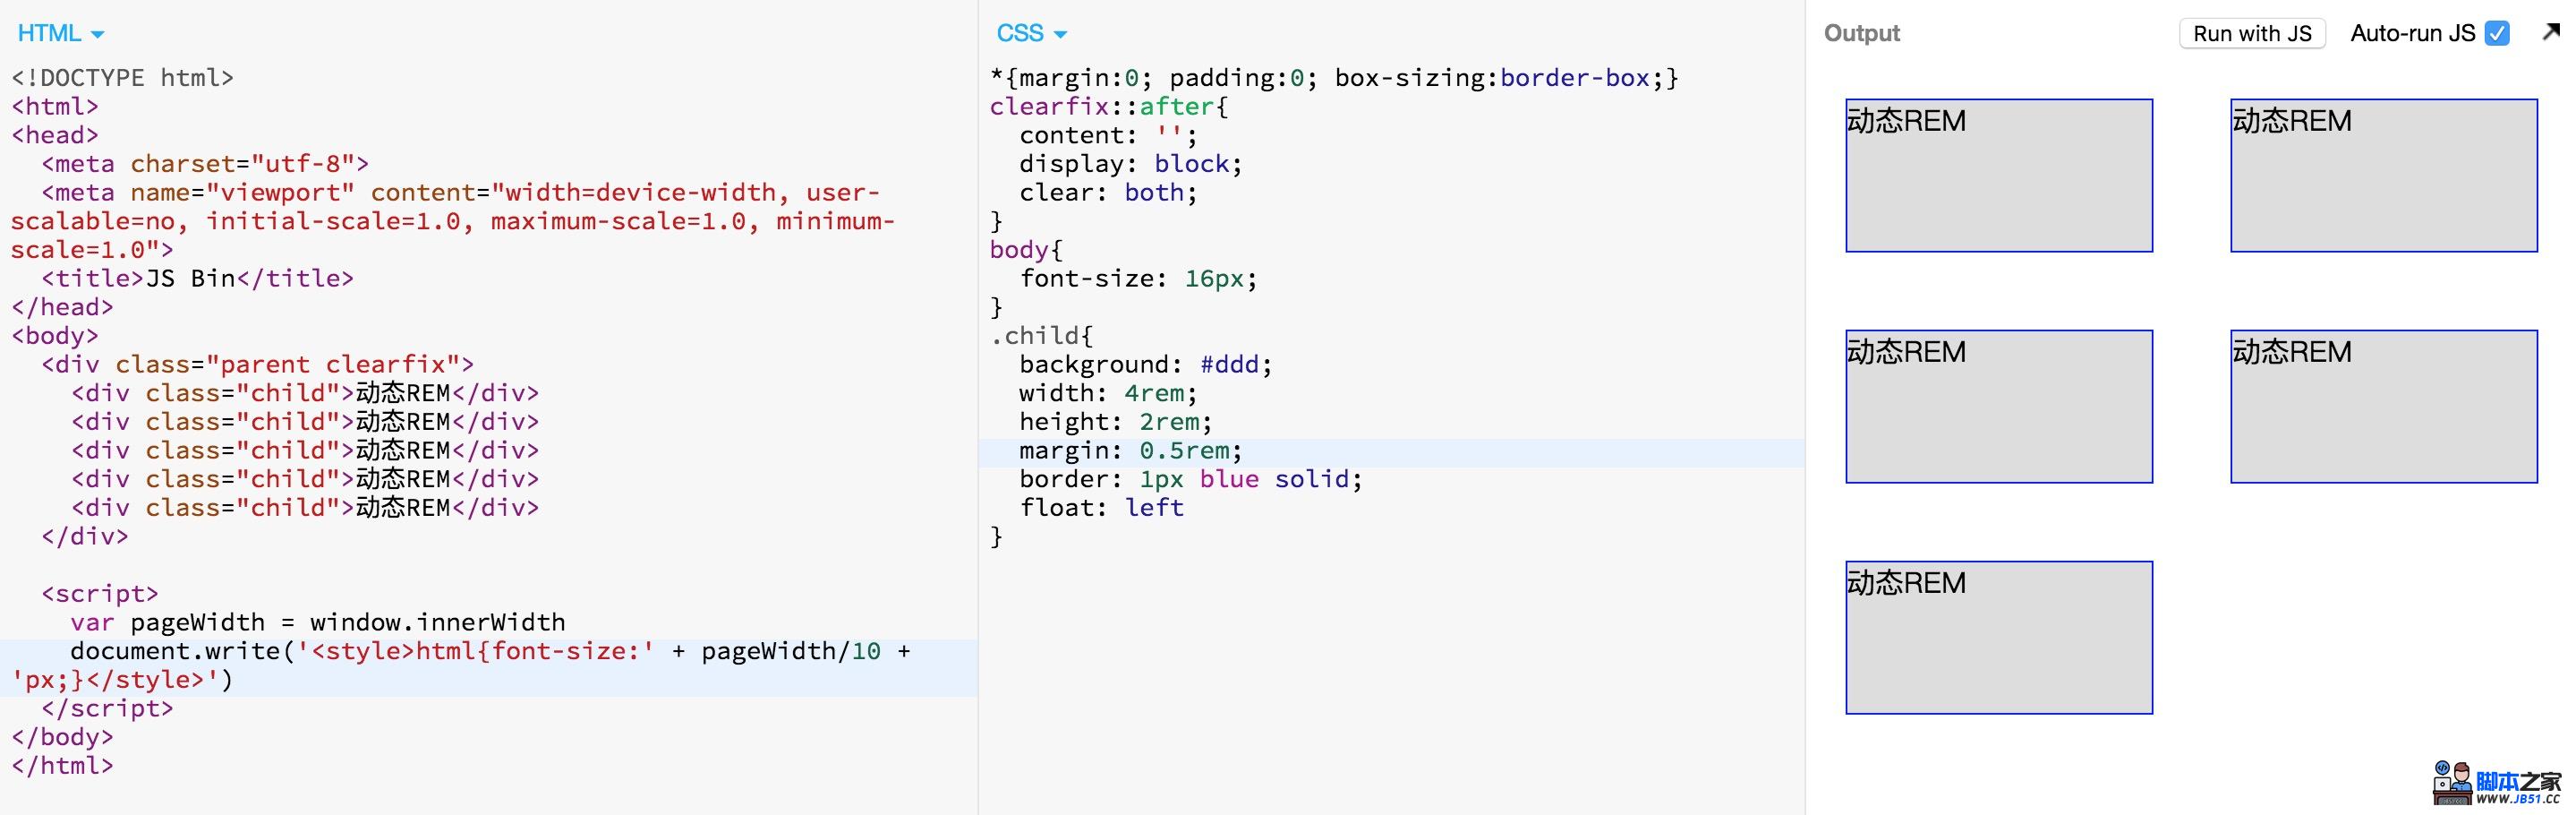Click the meta name viewport line
2576x815 pixels.
point(452,221)
